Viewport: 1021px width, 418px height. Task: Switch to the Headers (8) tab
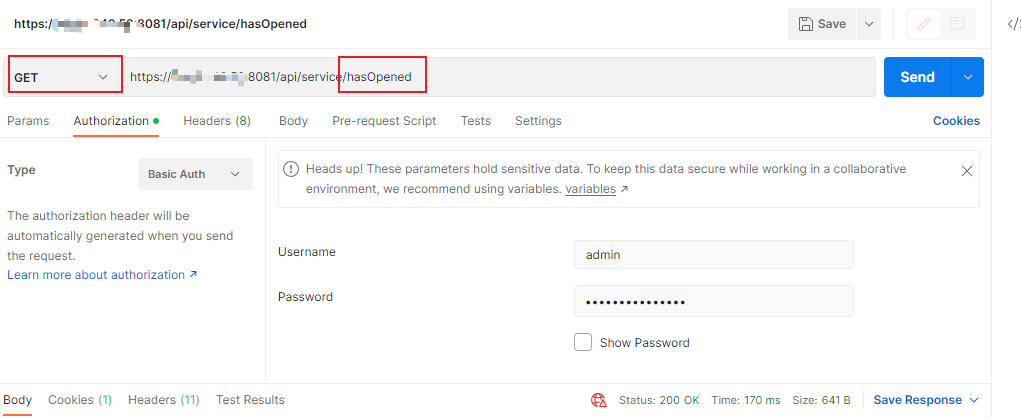[x=216, y=121]
